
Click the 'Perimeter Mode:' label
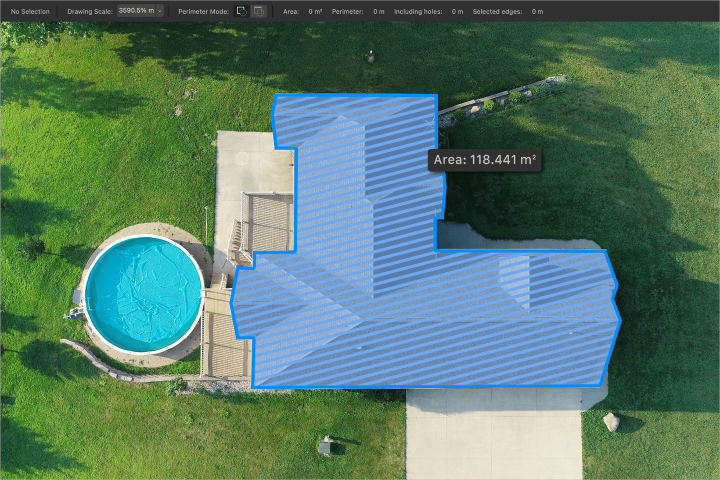(203, 11)
